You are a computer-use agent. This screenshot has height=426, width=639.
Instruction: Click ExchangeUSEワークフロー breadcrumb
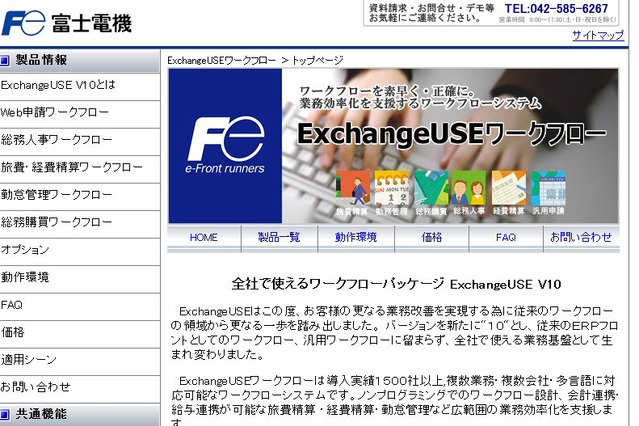pos(222,61)
